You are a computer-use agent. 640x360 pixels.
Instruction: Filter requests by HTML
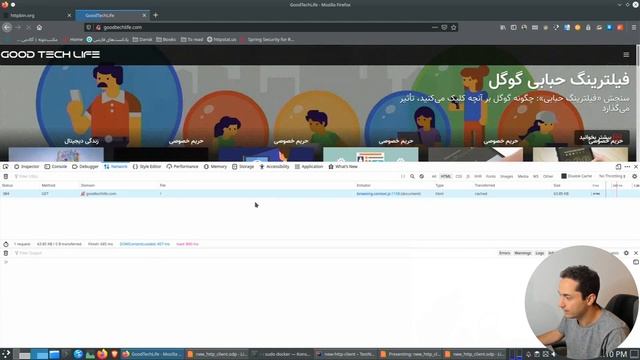coord(446,176)
